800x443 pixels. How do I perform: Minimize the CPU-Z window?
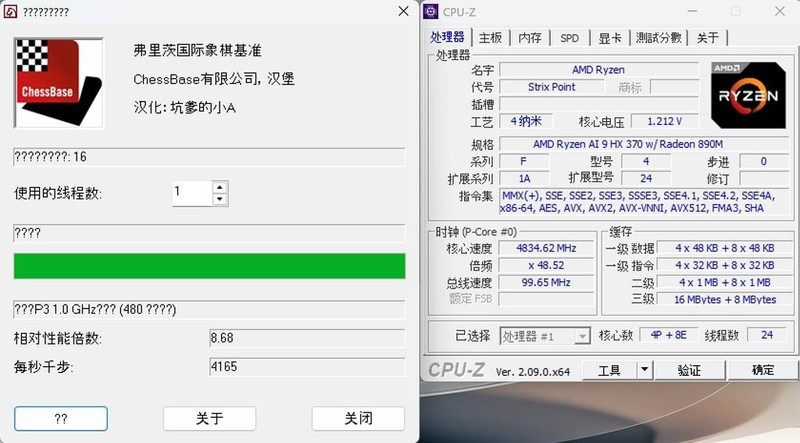(x=692, y=11)
